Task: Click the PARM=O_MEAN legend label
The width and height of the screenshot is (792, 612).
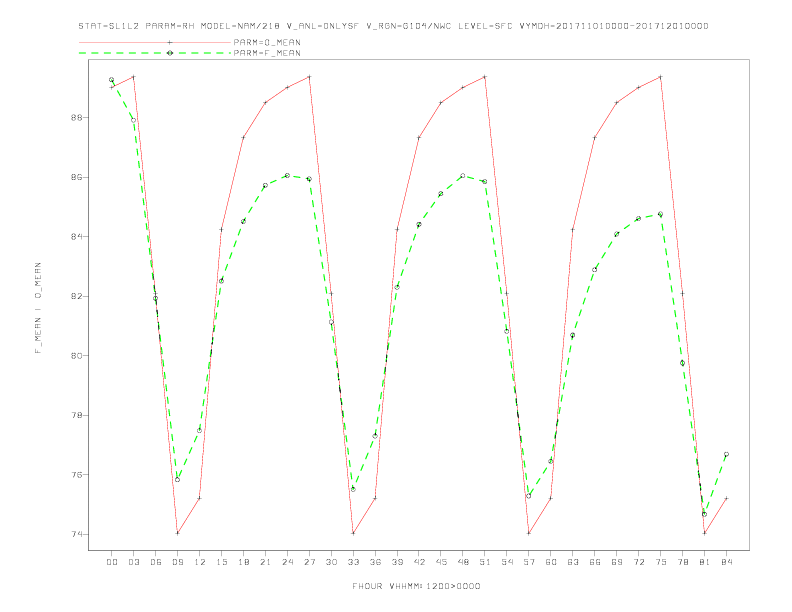Action: pos(267,42)
